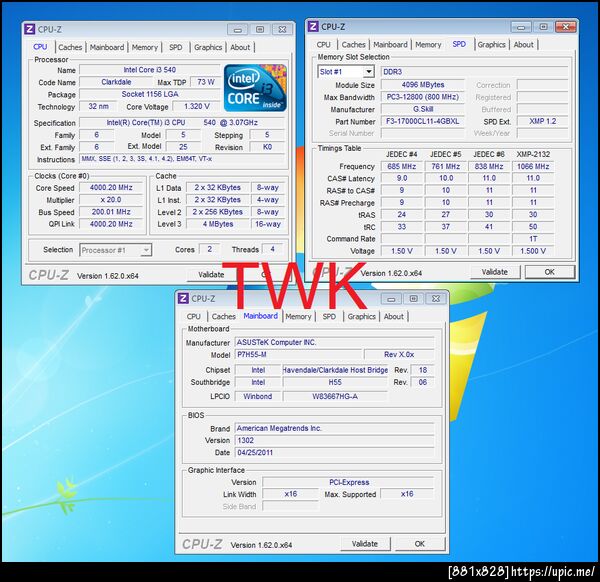Minimize the CPU window showing Intel Core i3 540

[x=237, y=29]
